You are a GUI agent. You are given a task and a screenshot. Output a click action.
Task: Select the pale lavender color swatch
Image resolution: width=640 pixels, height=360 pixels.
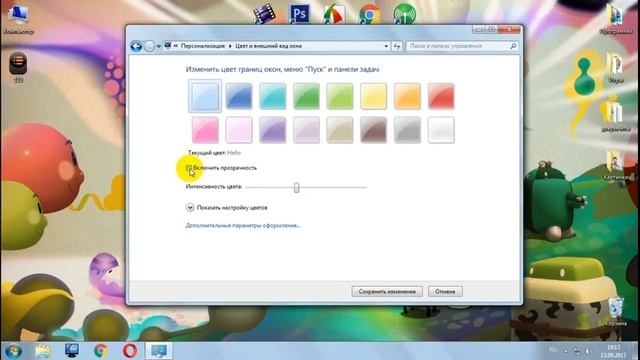coord(306,130)
